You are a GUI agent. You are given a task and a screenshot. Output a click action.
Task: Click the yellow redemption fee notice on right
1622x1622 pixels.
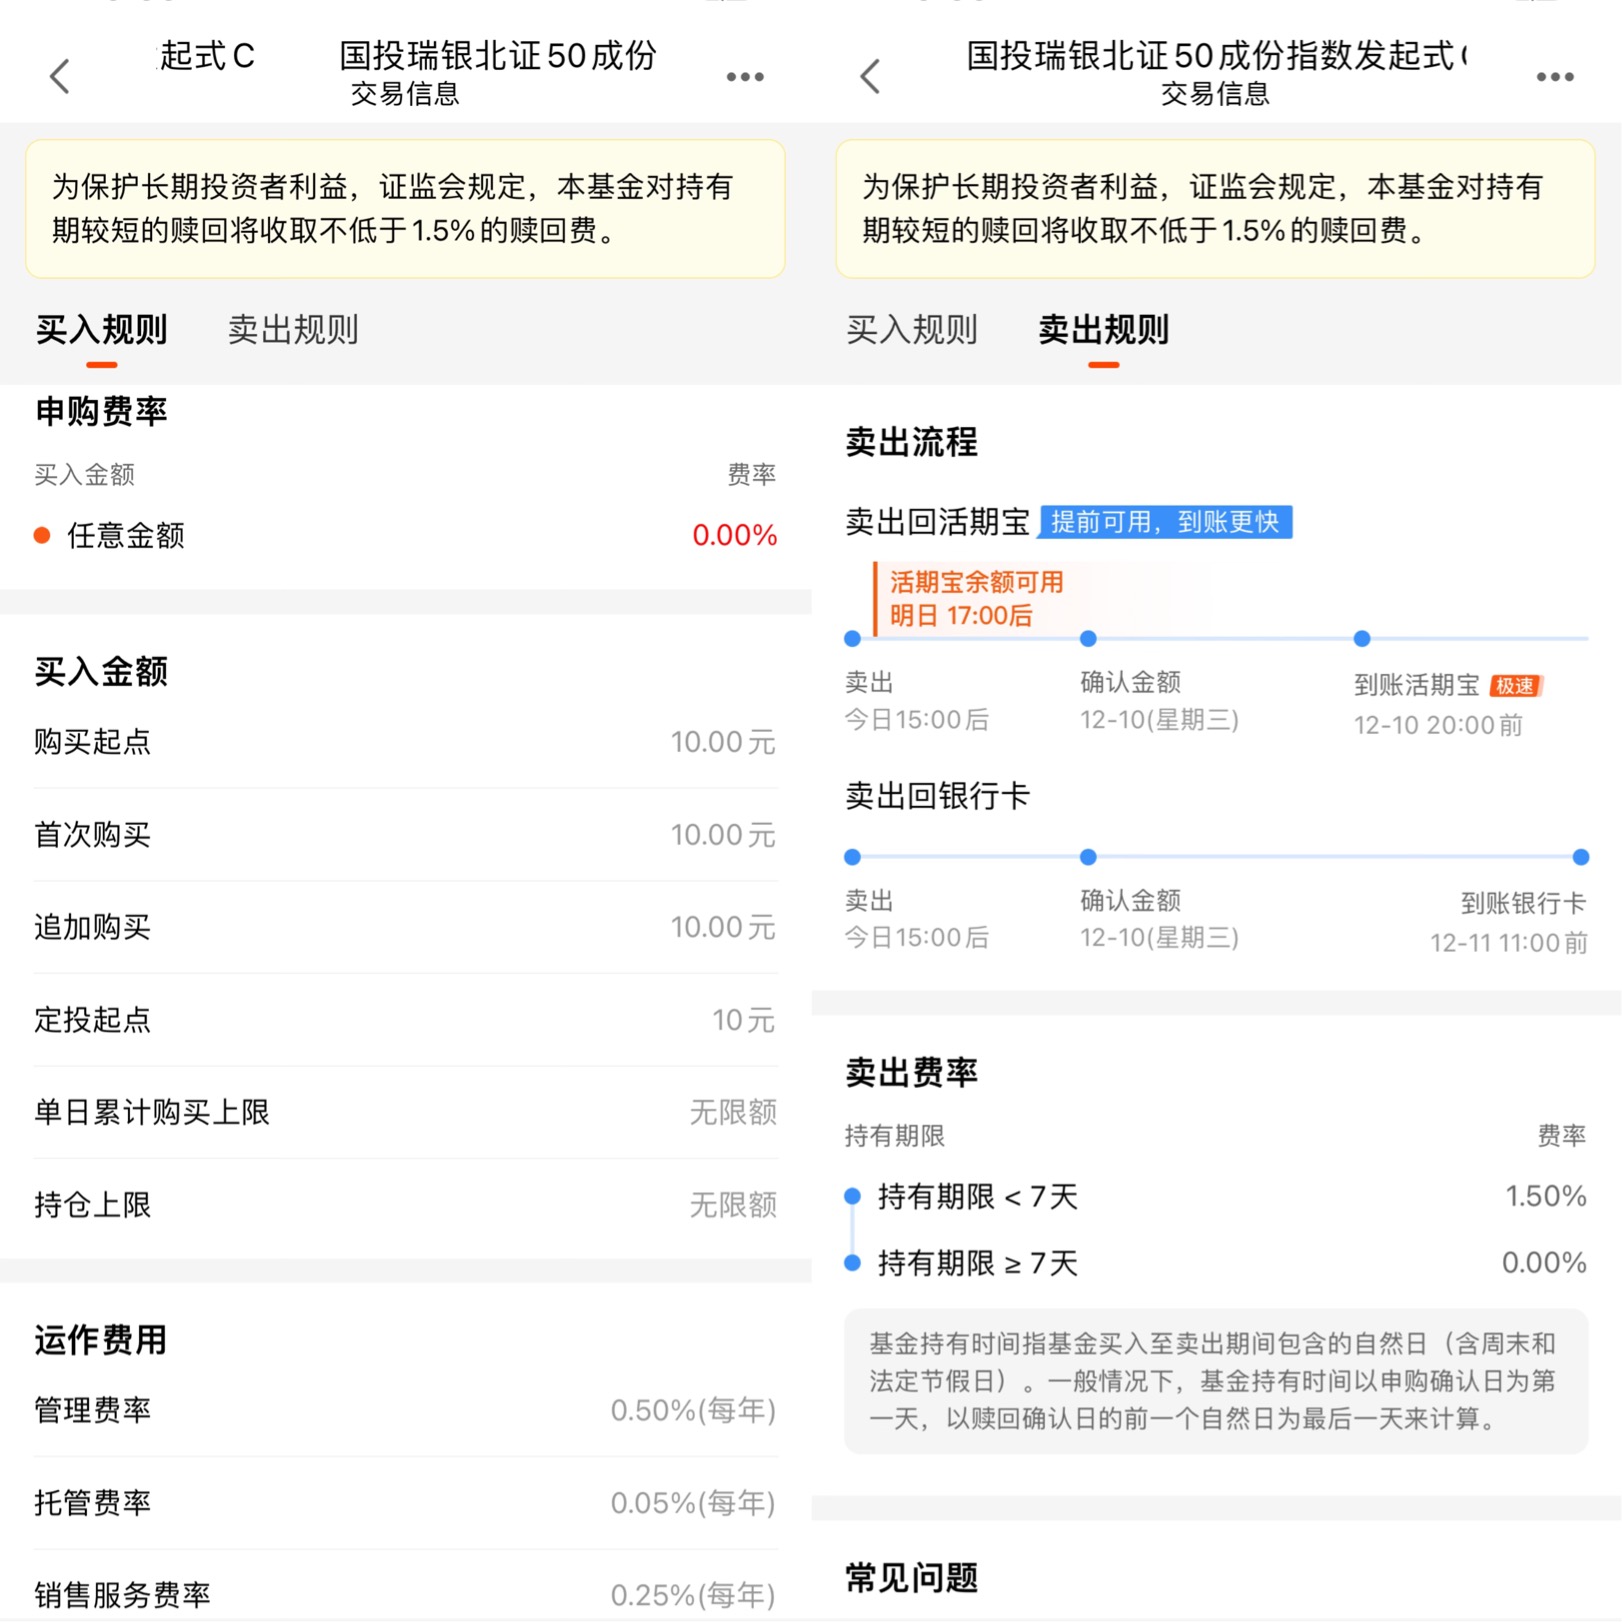(1215, 208)
